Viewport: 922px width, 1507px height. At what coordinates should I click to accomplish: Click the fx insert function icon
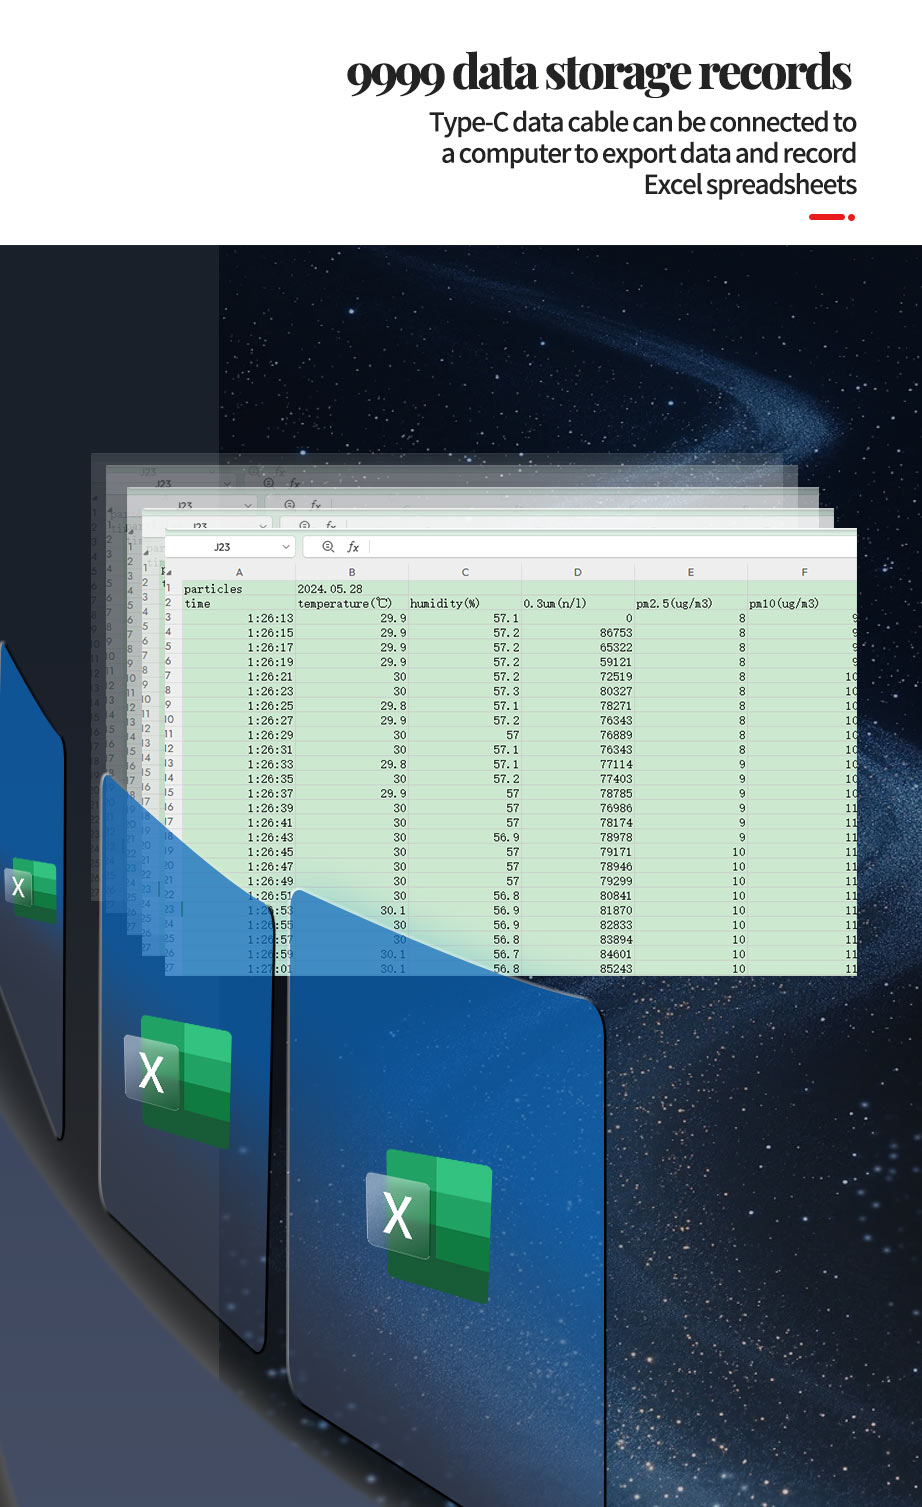pyautogui.click(x=353, y=547)
